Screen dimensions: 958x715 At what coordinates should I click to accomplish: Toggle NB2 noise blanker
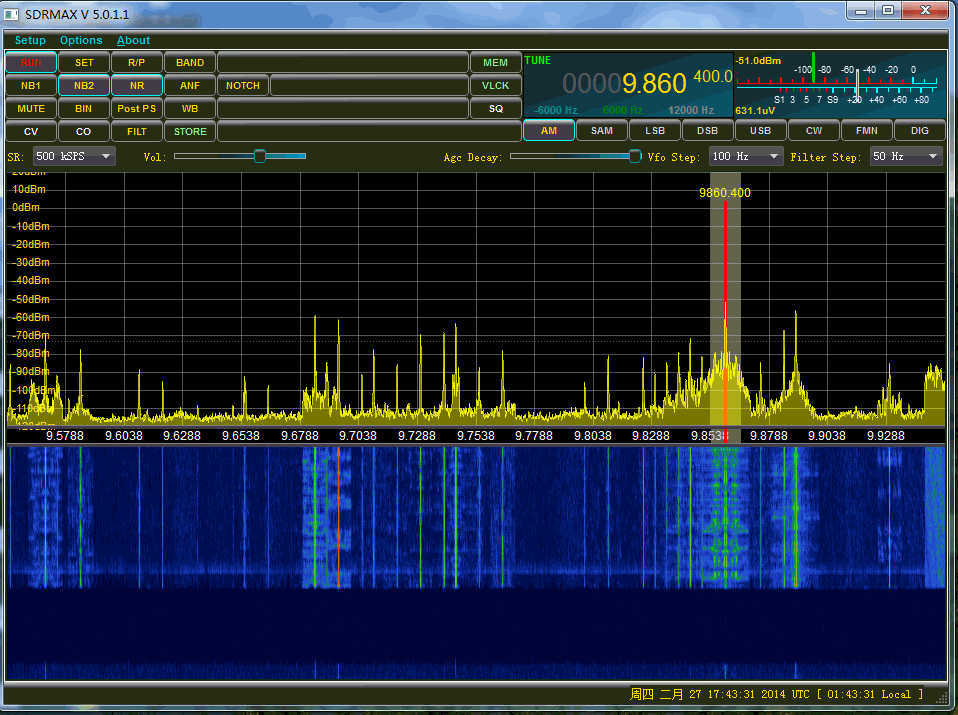click(84, 86)
